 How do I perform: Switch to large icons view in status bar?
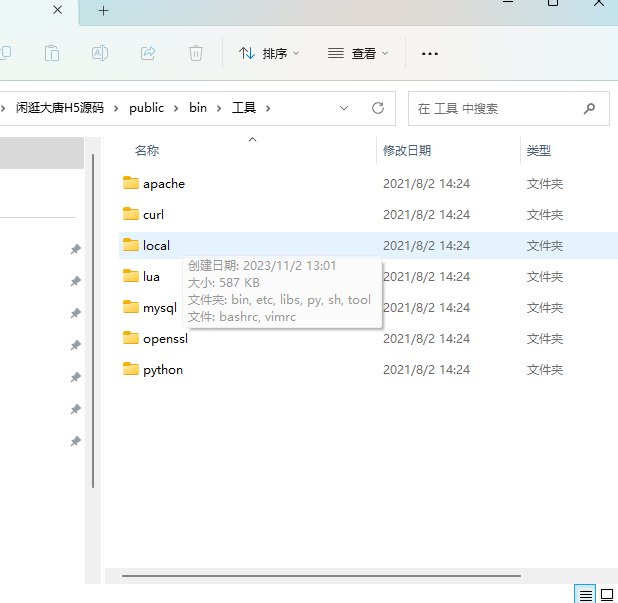(x=606, y=594)
